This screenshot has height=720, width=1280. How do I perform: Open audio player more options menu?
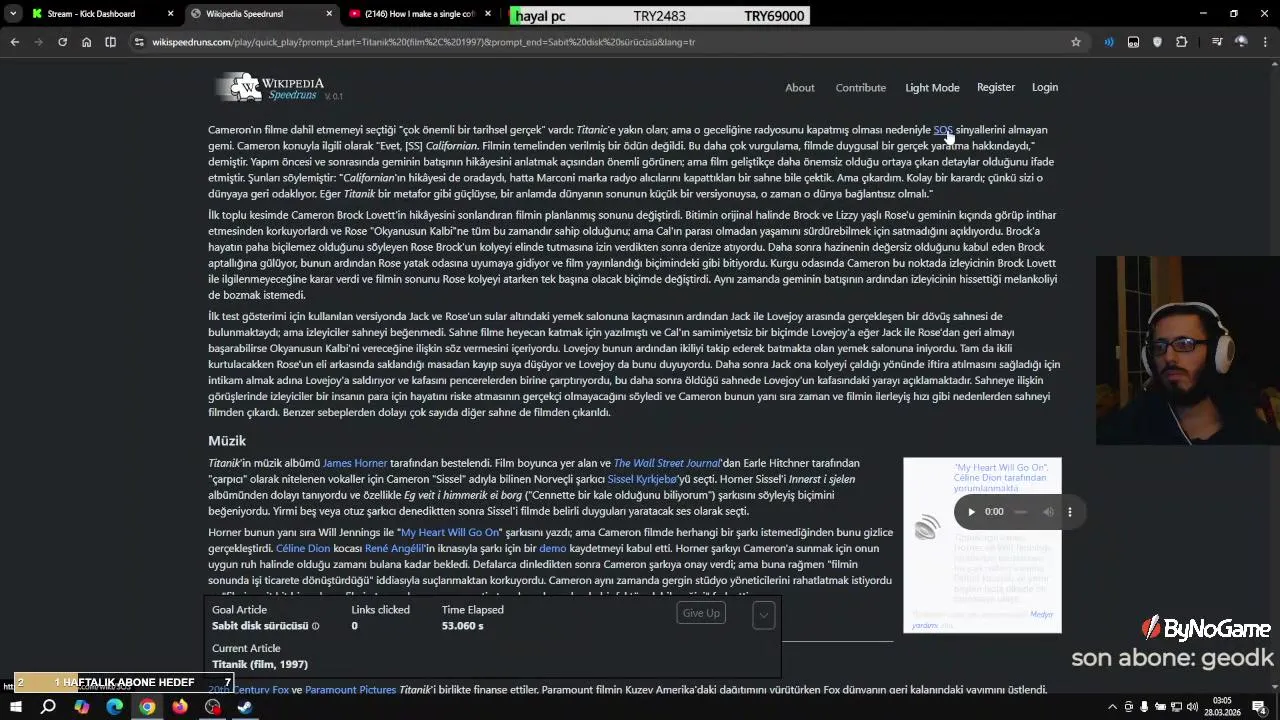[1069, 512]
